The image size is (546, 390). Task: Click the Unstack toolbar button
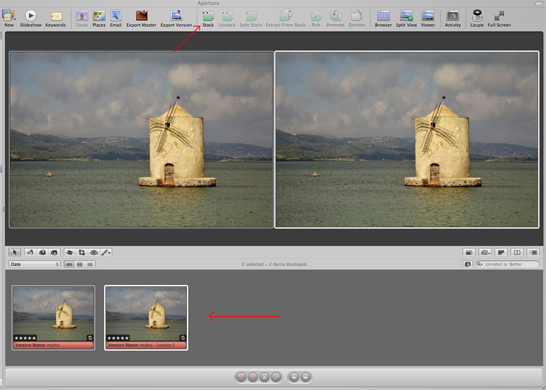coord(227,18)
